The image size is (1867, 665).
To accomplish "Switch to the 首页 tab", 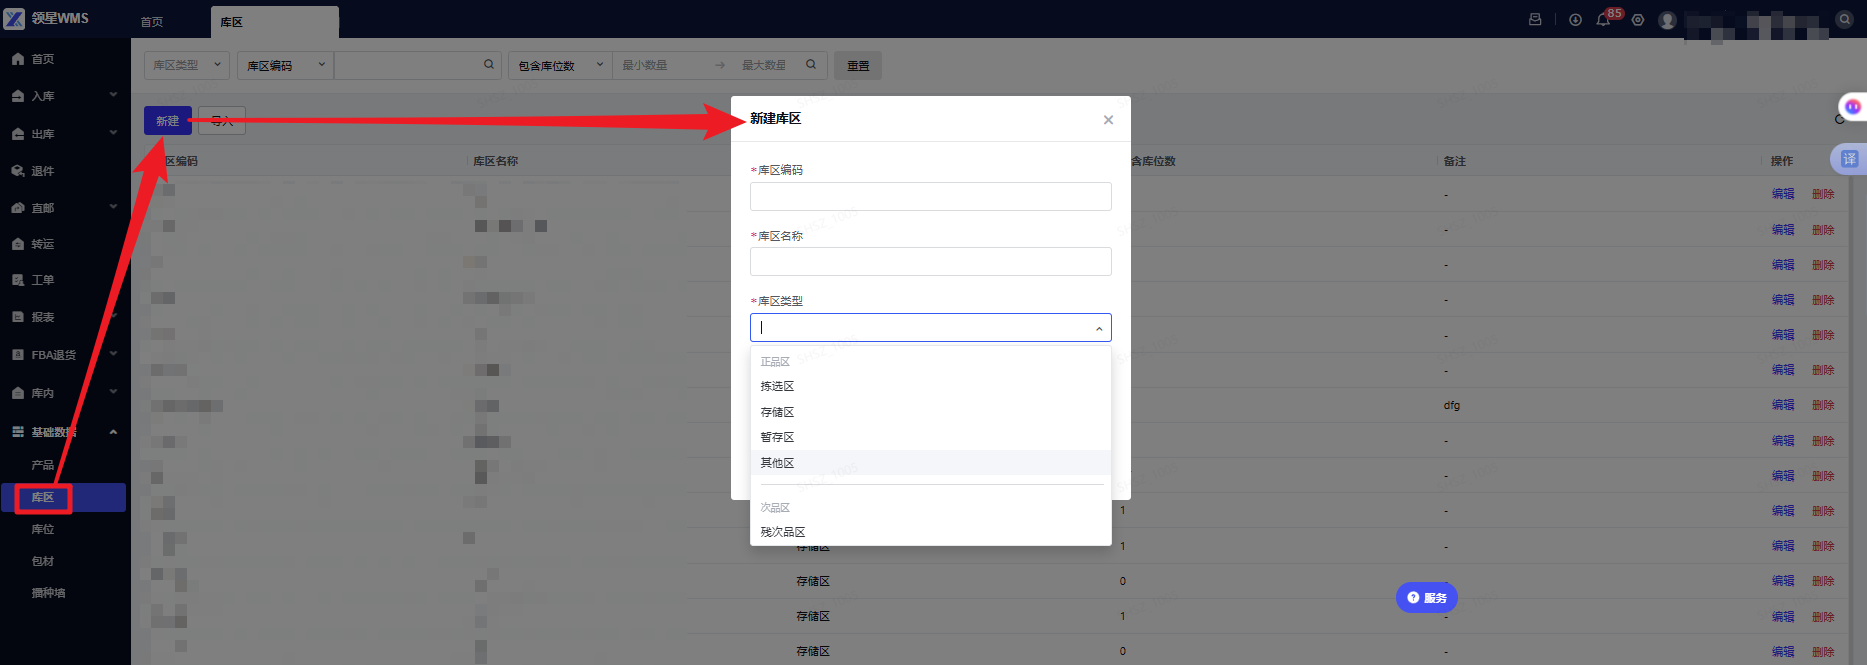I will tap(152, 22).
